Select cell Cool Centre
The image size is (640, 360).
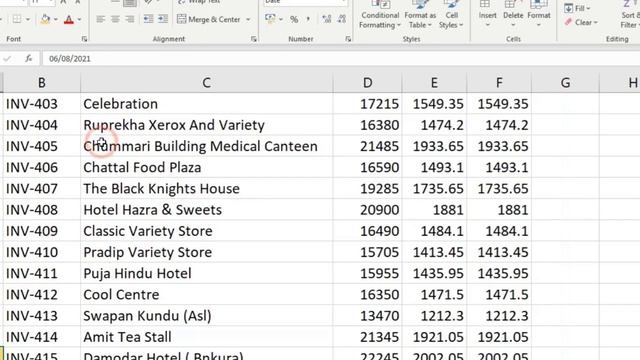pyautogui.click(x=207, y=295)
